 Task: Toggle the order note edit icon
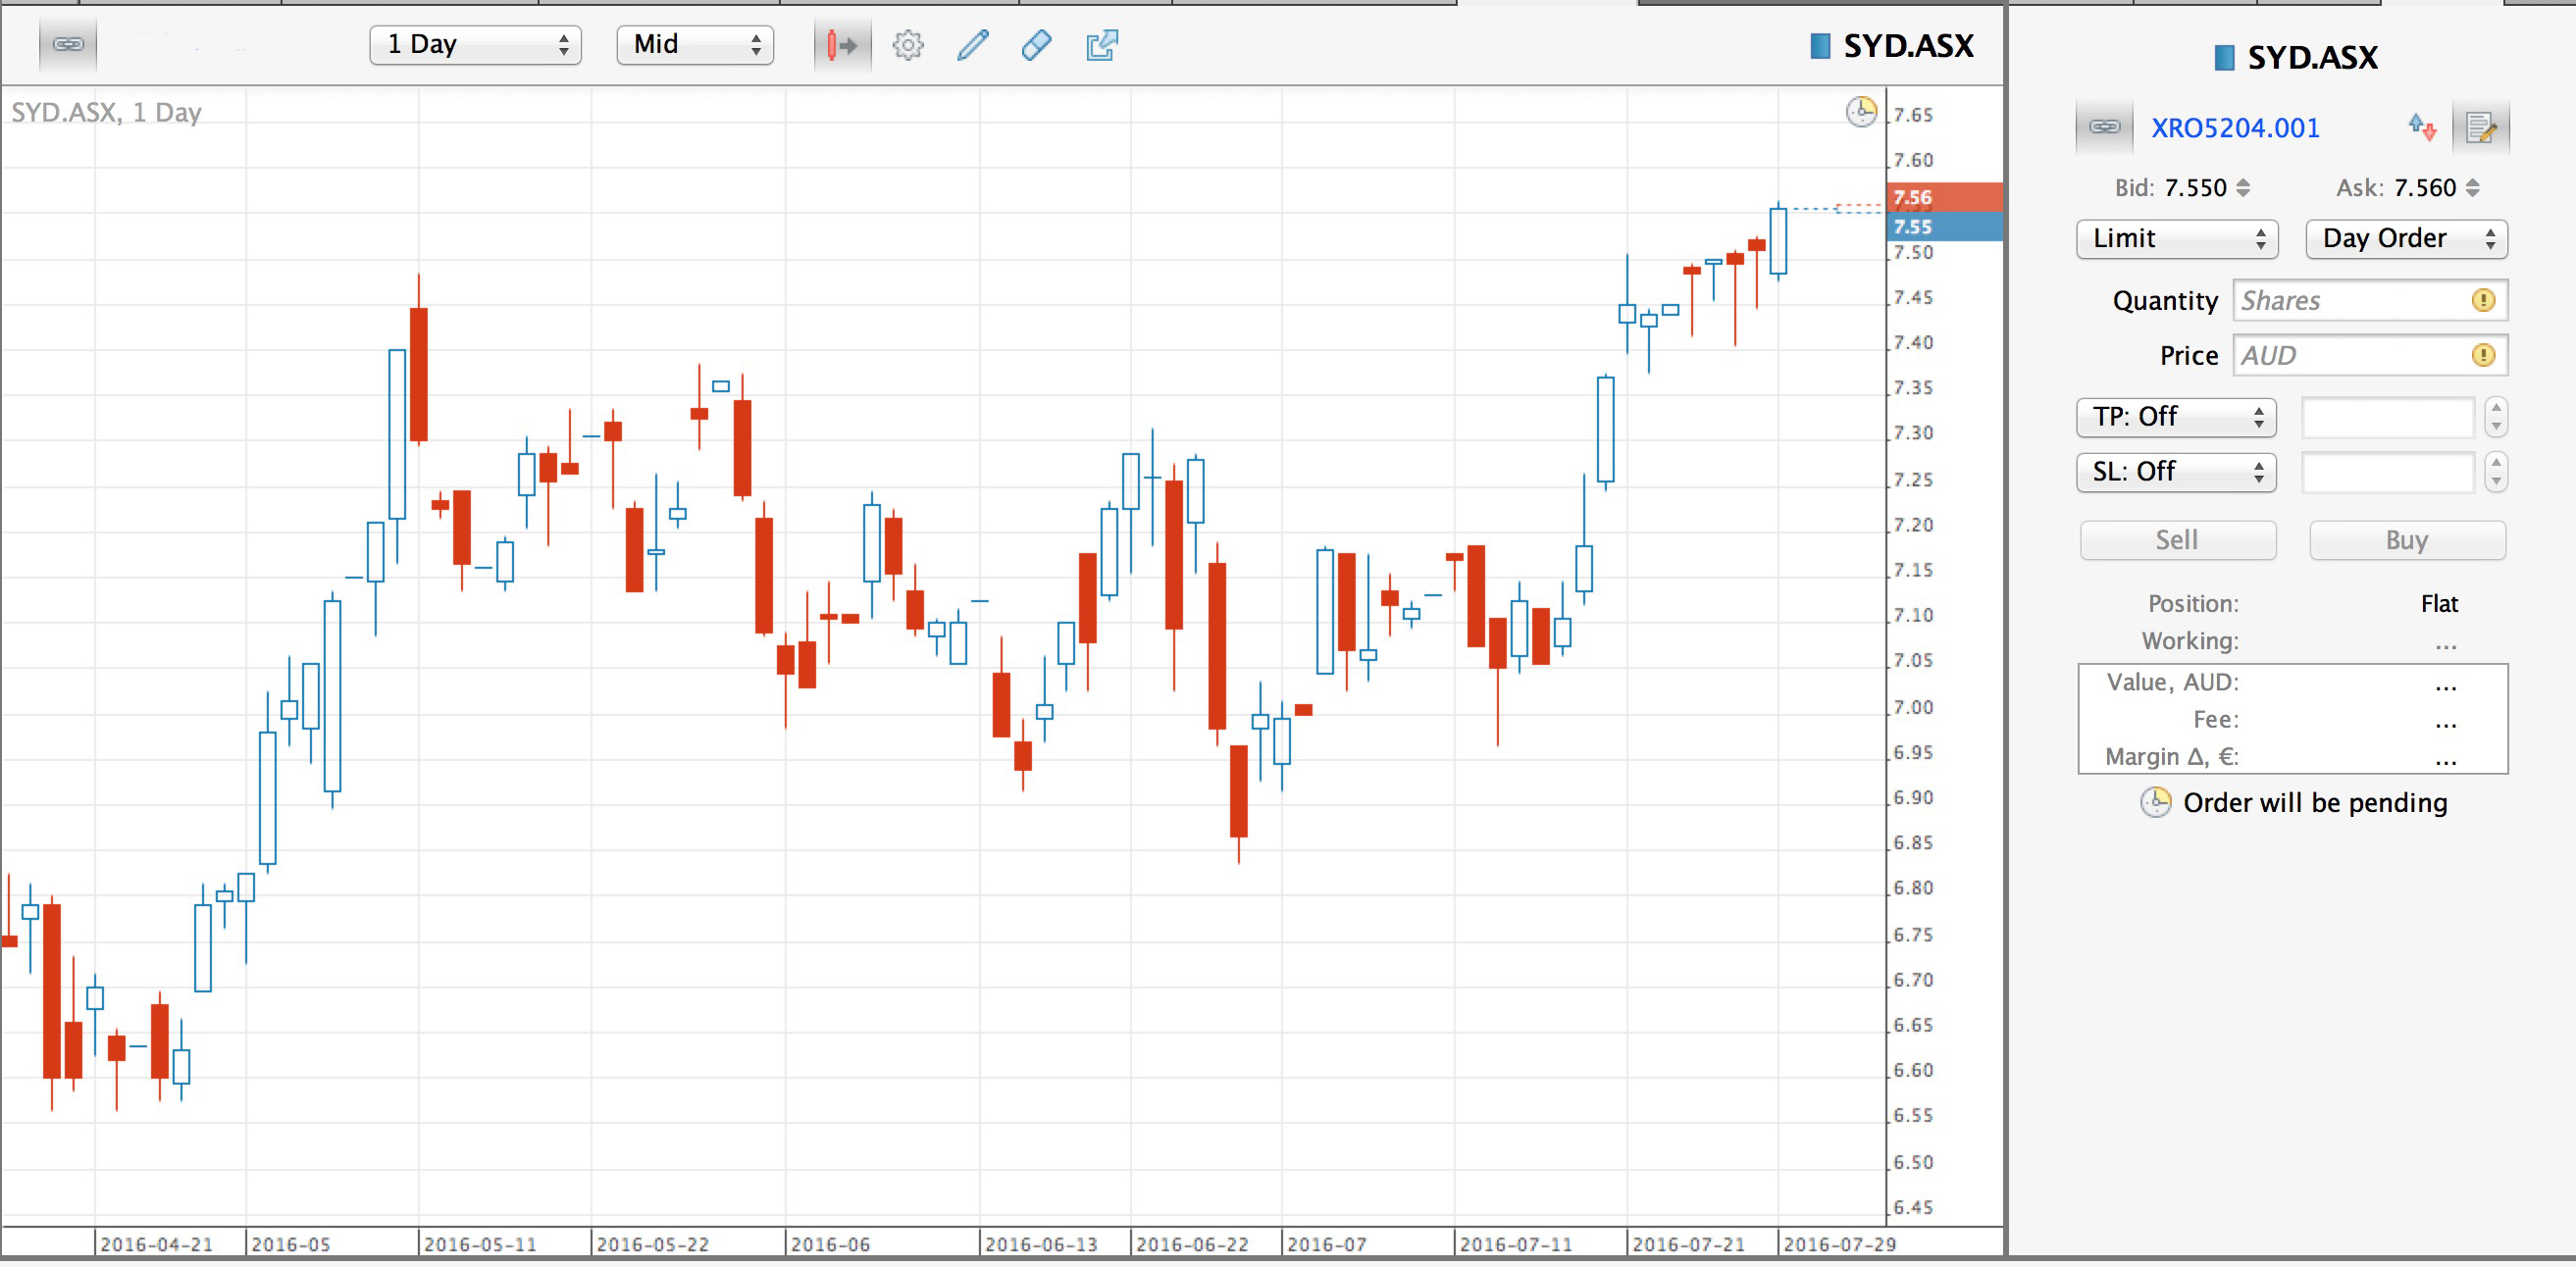pos(2481,127)
